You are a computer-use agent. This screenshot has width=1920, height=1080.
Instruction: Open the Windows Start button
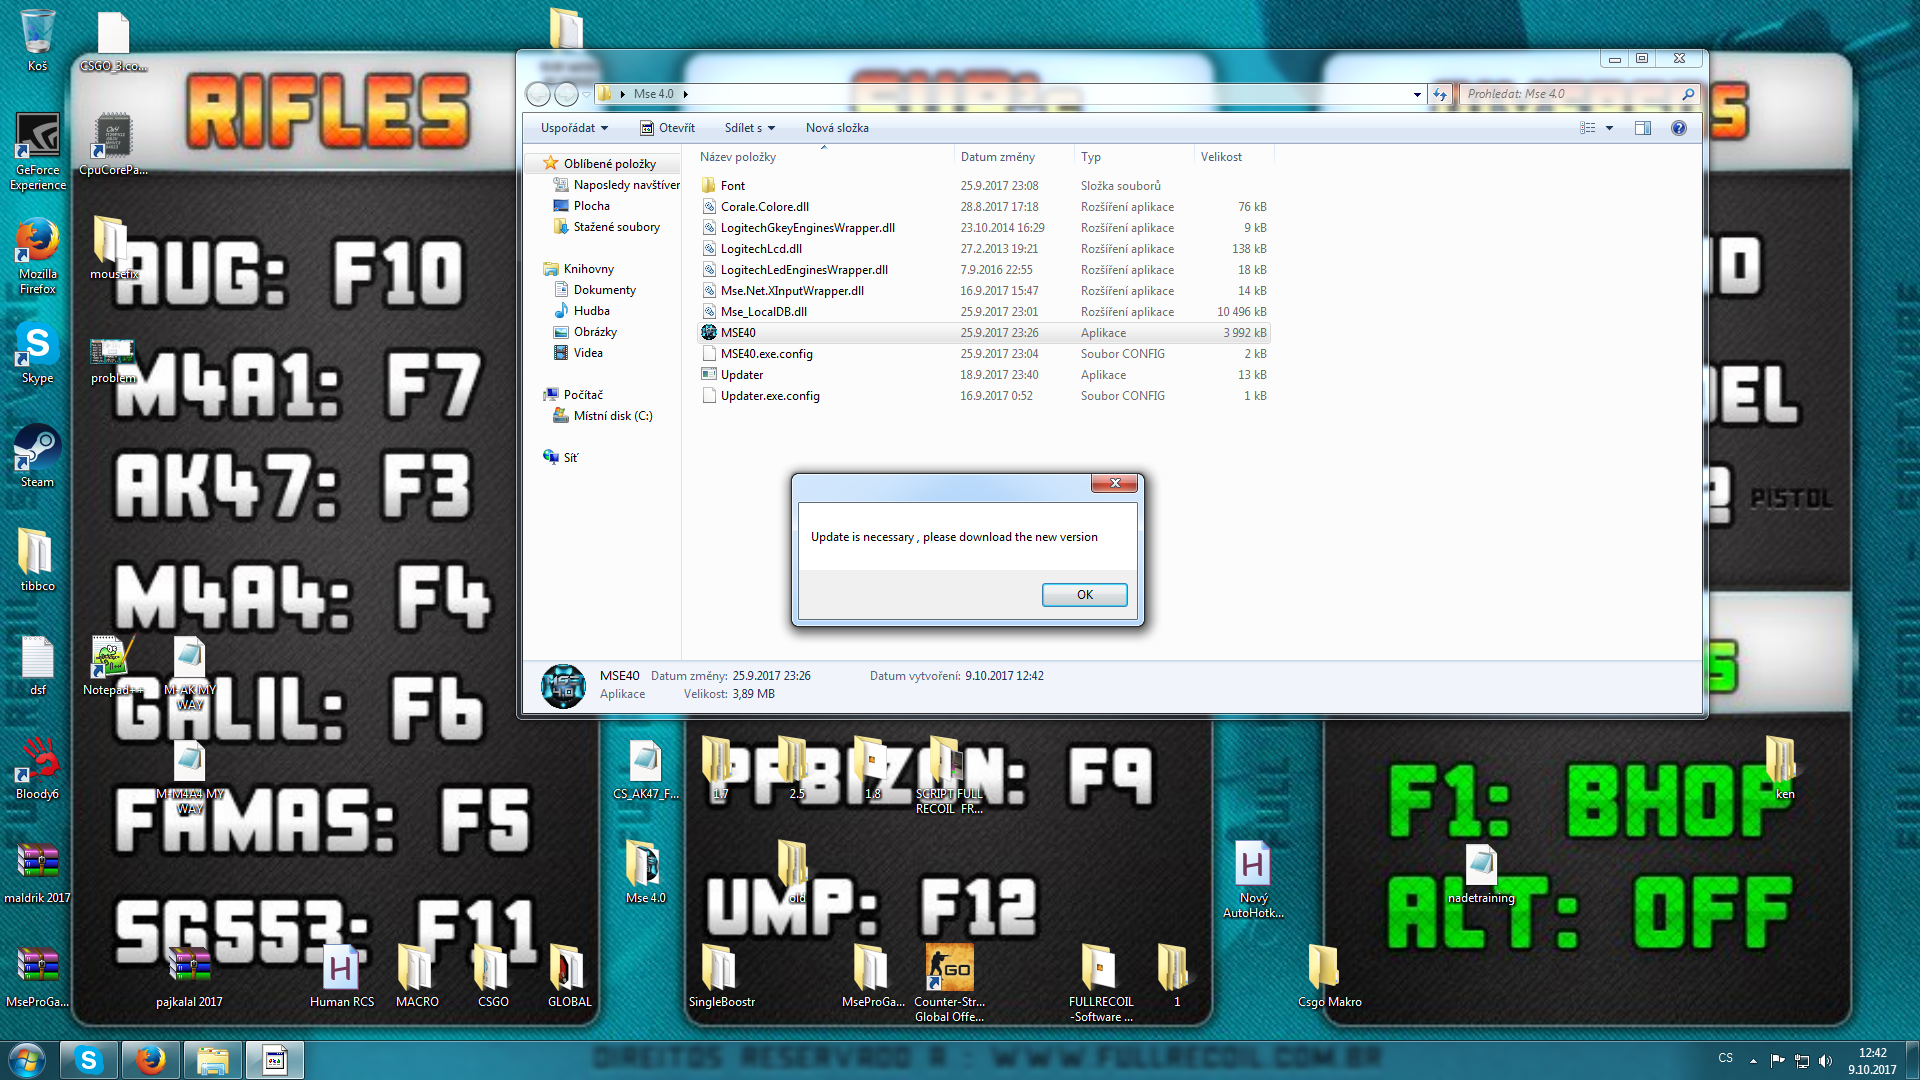tap(27, 1060)
